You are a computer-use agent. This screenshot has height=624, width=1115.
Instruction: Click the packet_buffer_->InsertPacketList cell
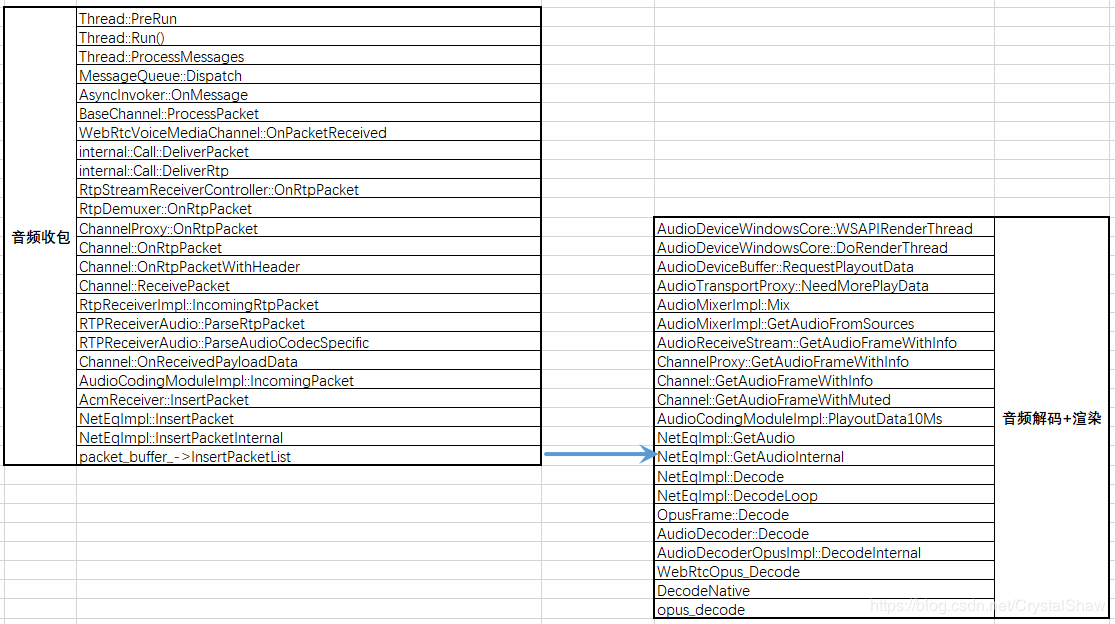click(308, 456)
